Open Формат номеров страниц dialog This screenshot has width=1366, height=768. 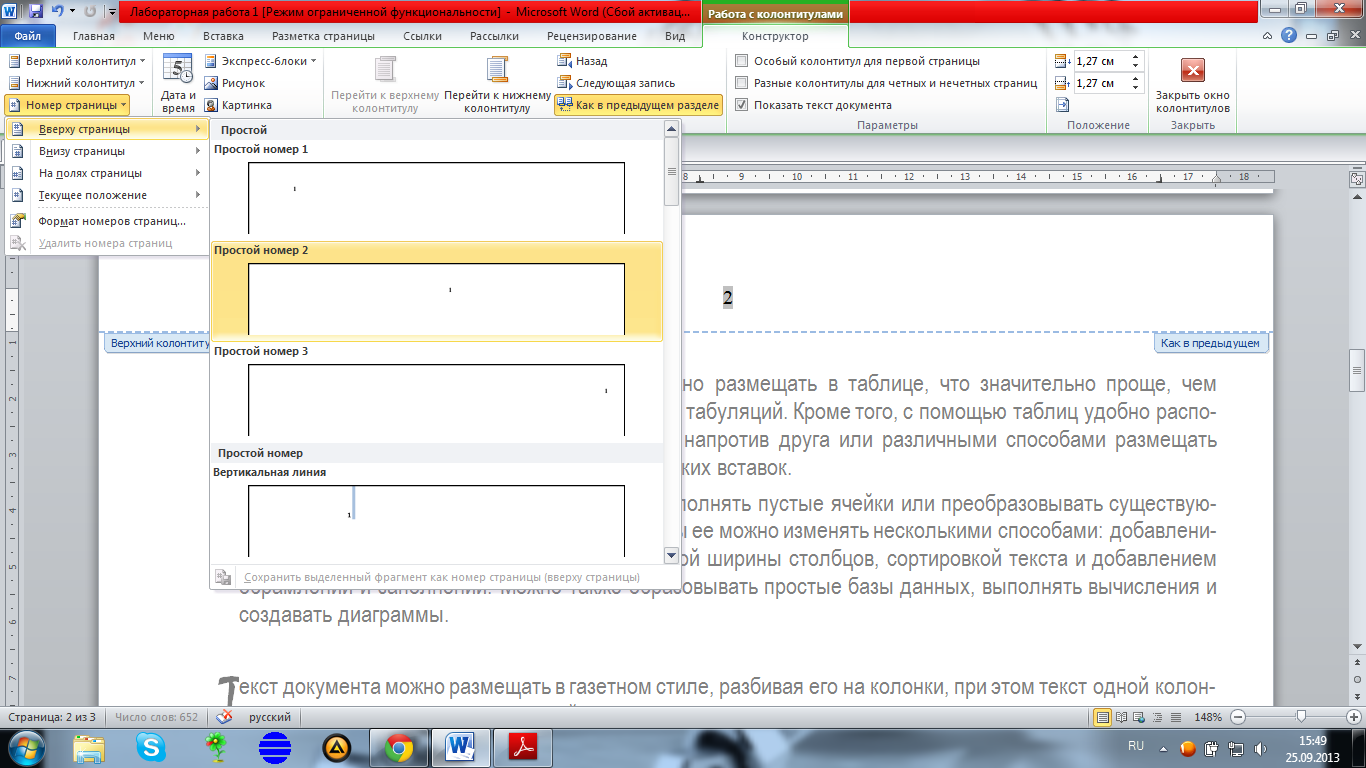pos(106,221)
